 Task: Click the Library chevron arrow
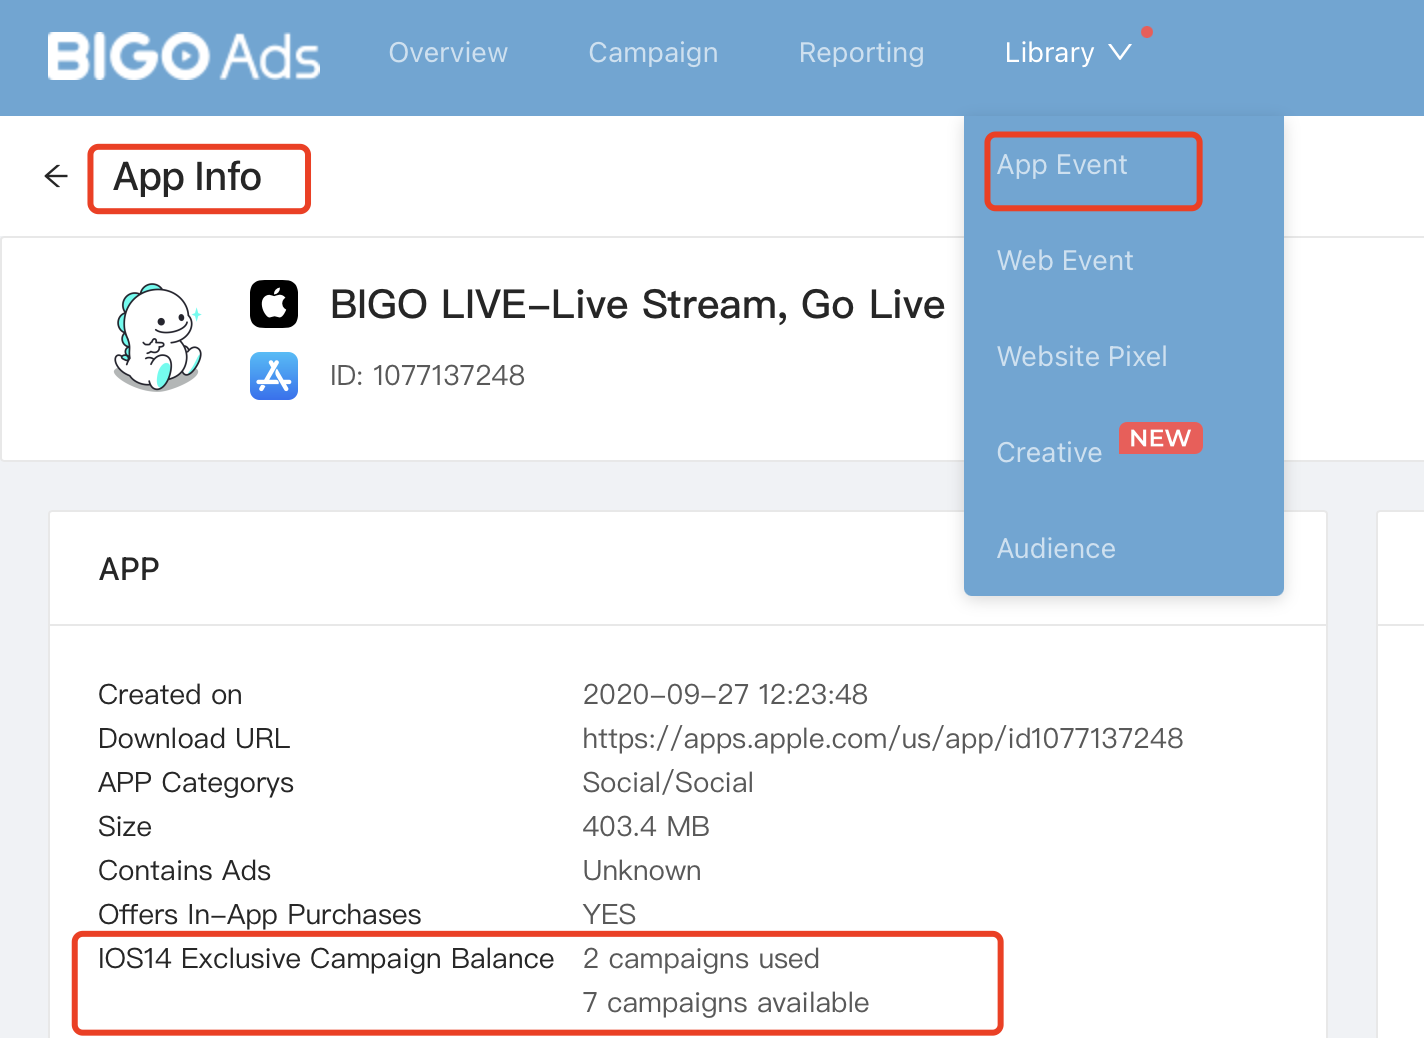pyautogui.click(x=1120, y=52)
